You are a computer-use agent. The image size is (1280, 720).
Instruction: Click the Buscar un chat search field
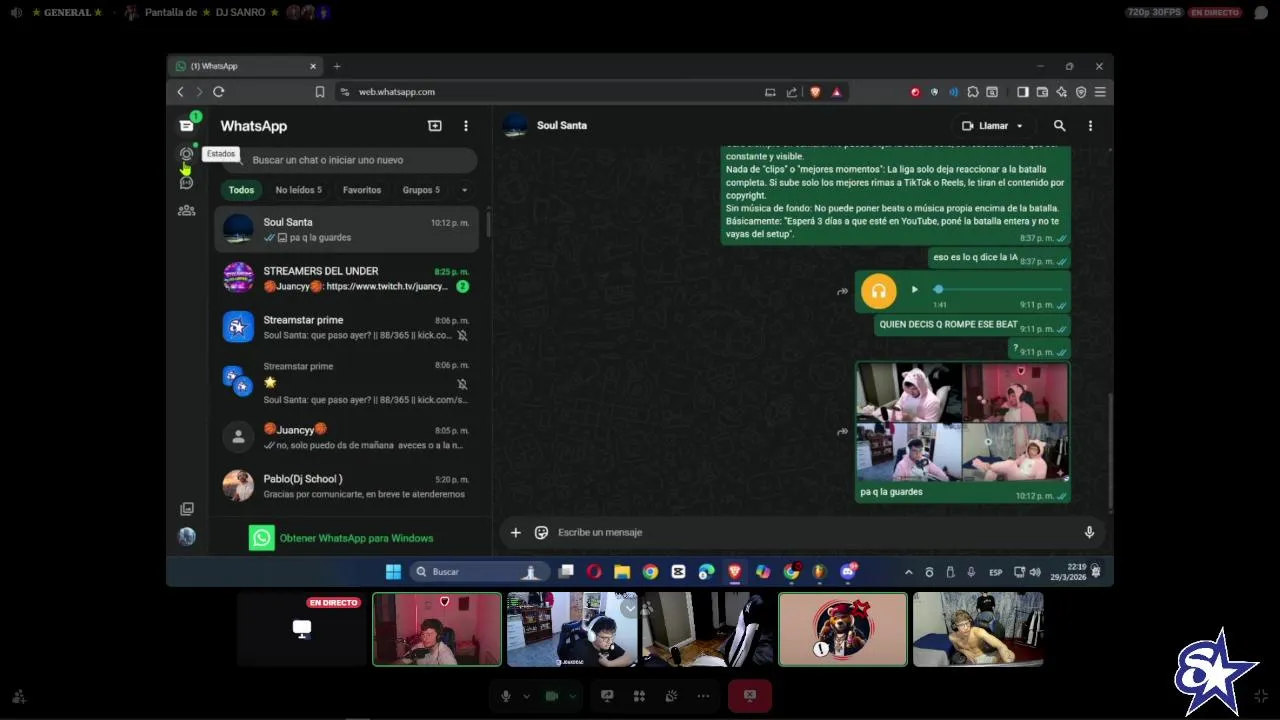pos(349,160)
